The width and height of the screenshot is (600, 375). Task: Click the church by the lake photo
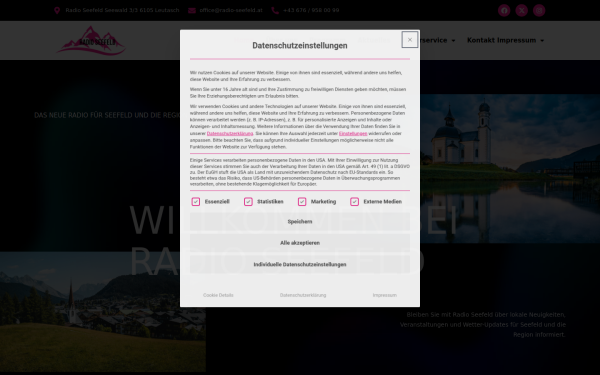point(510,168)
